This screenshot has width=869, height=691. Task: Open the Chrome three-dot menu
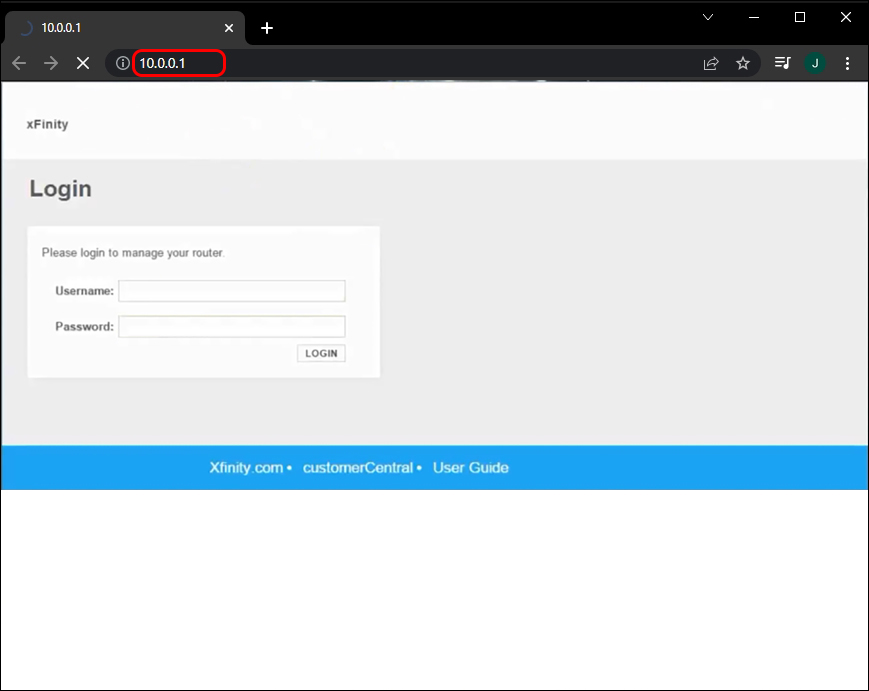[847, 63]
